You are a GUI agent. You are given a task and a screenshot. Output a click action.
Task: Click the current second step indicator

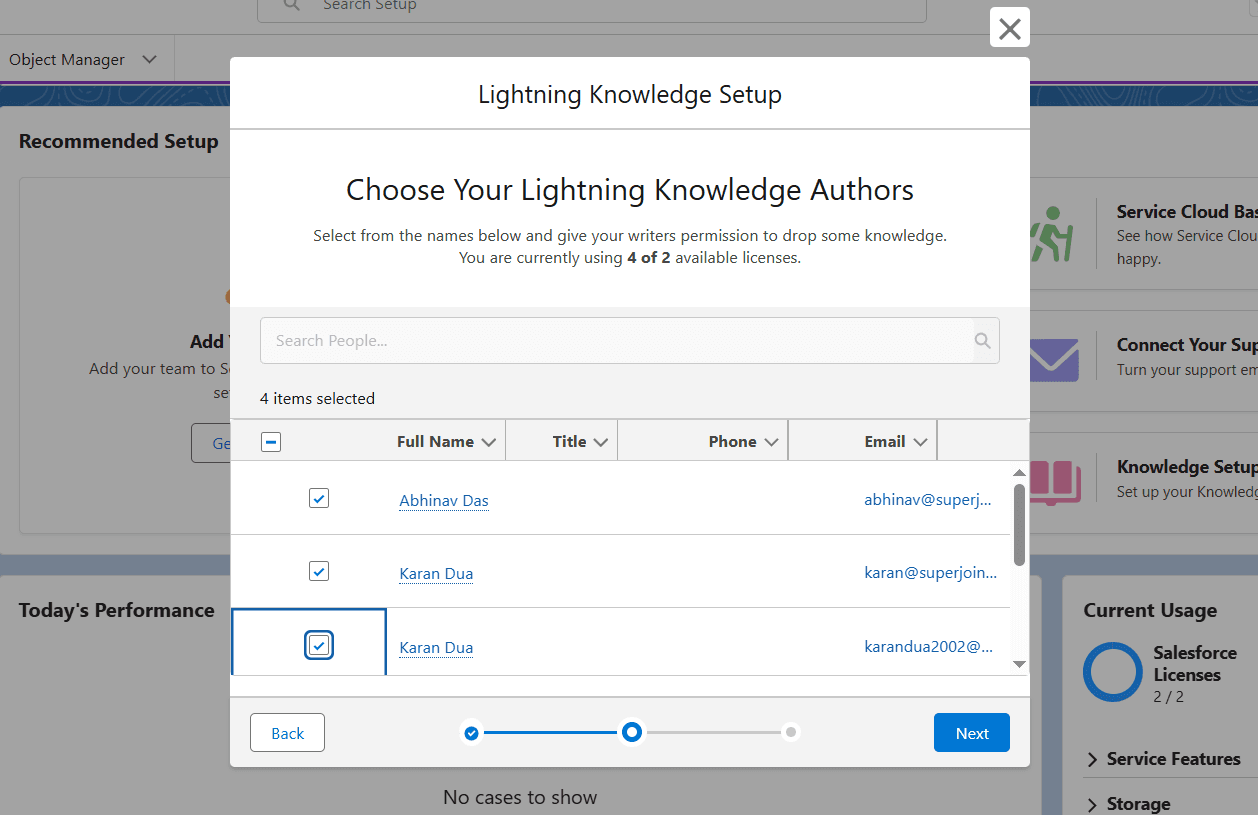point(631,733)
